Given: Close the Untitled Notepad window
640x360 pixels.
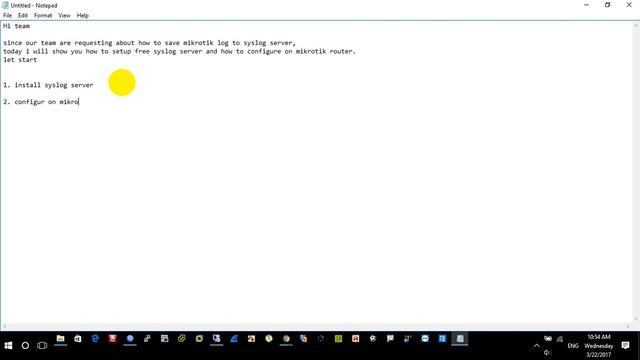Looking at the screenshot, I should coord(629,5).
